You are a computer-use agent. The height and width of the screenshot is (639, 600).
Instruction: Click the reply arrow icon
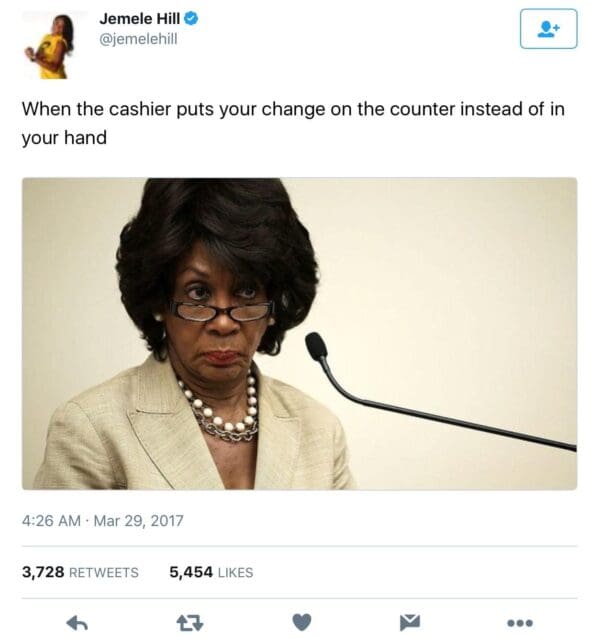pyautogui.click(x=77, y=622)
